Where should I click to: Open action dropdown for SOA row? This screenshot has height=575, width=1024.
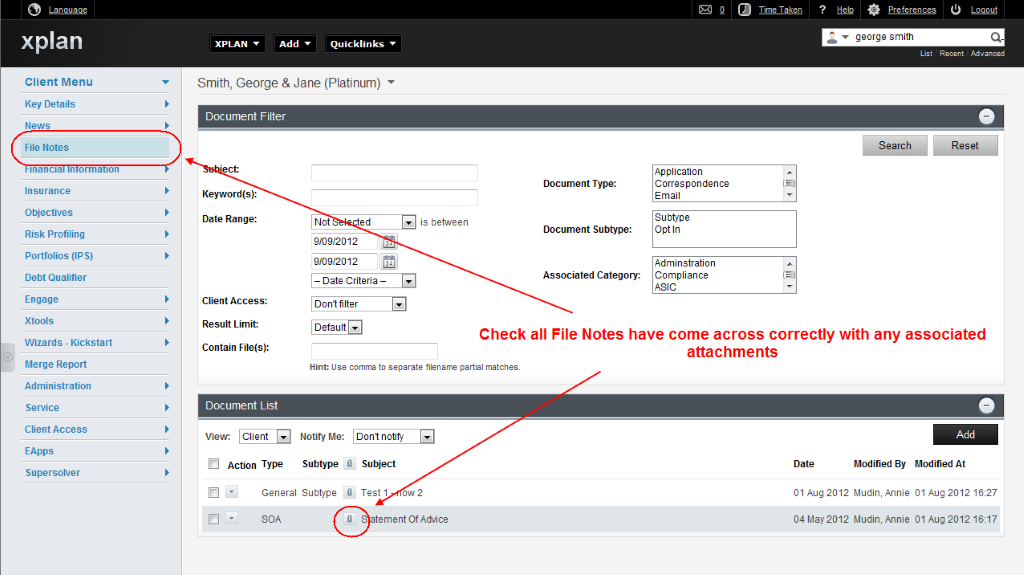[x=232, y=519]
